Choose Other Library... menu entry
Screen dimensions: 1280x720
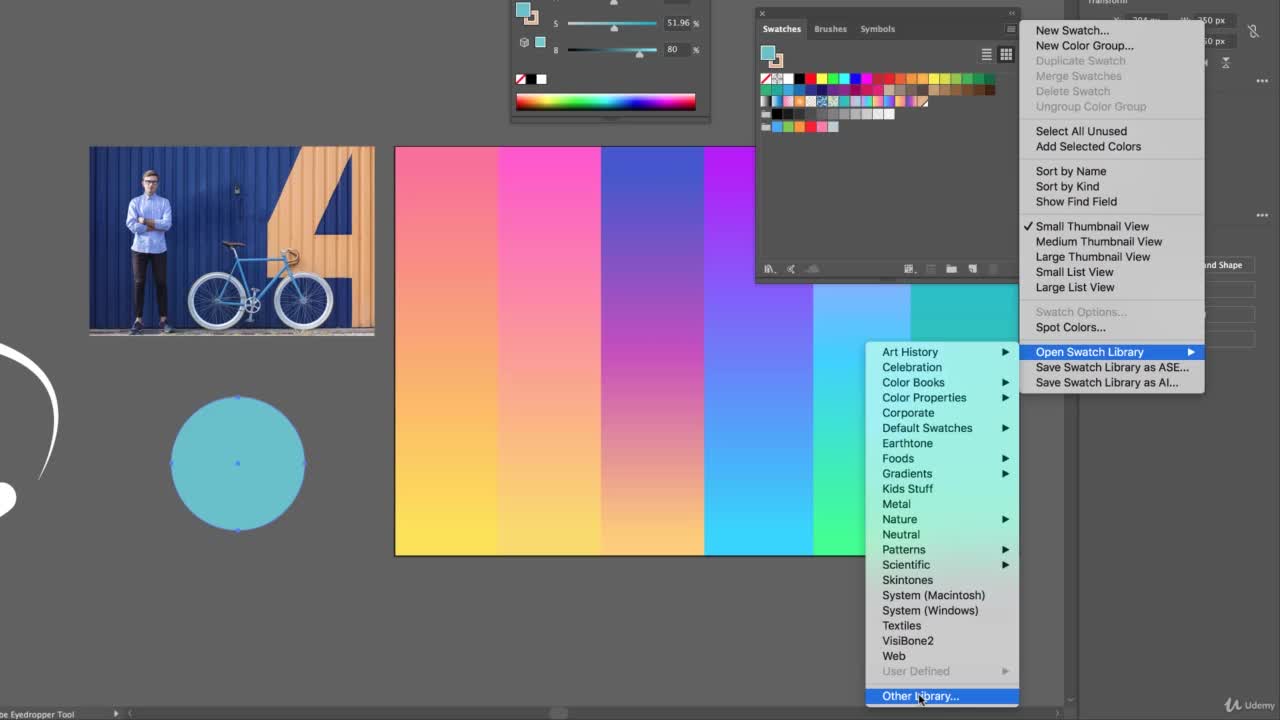942,696
